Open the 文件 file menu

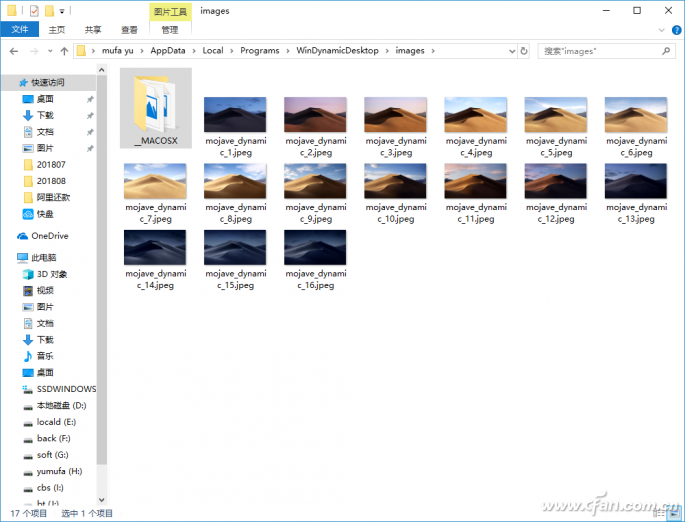point(19,30)
